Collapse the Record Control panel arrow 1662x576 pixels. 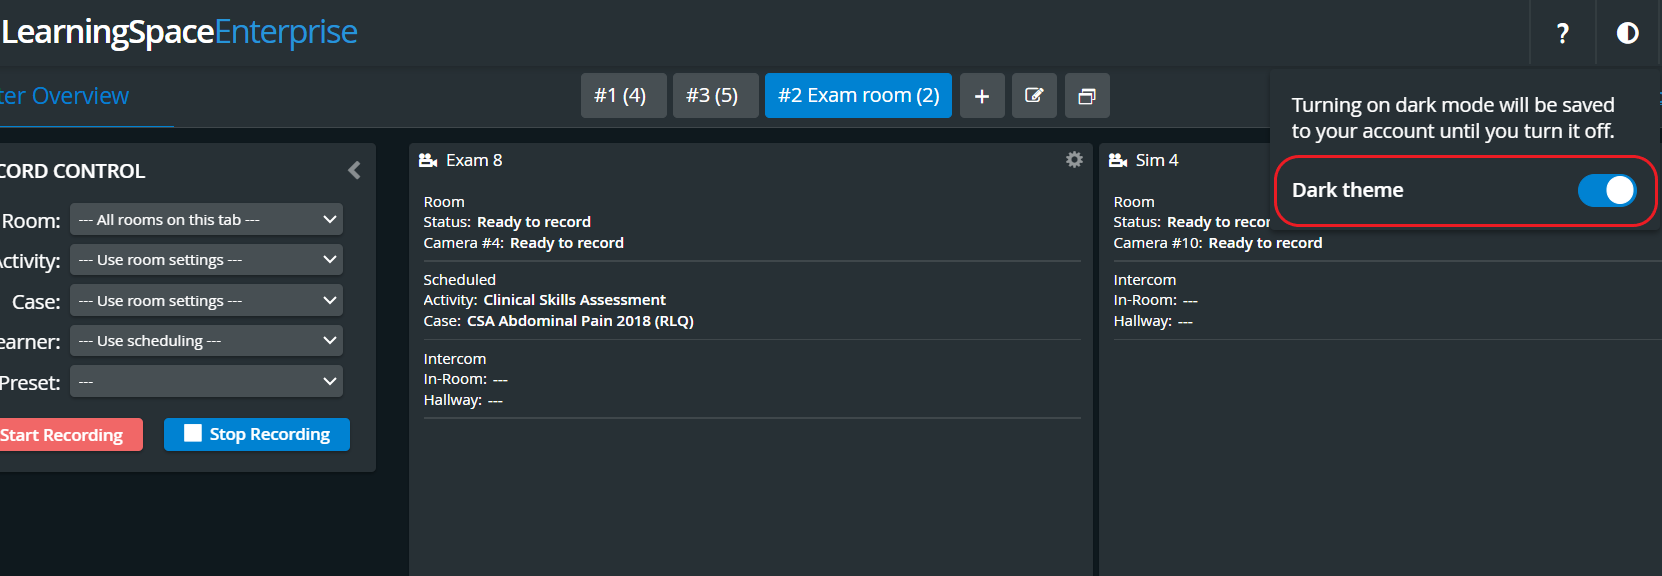(x=354, y=171)
